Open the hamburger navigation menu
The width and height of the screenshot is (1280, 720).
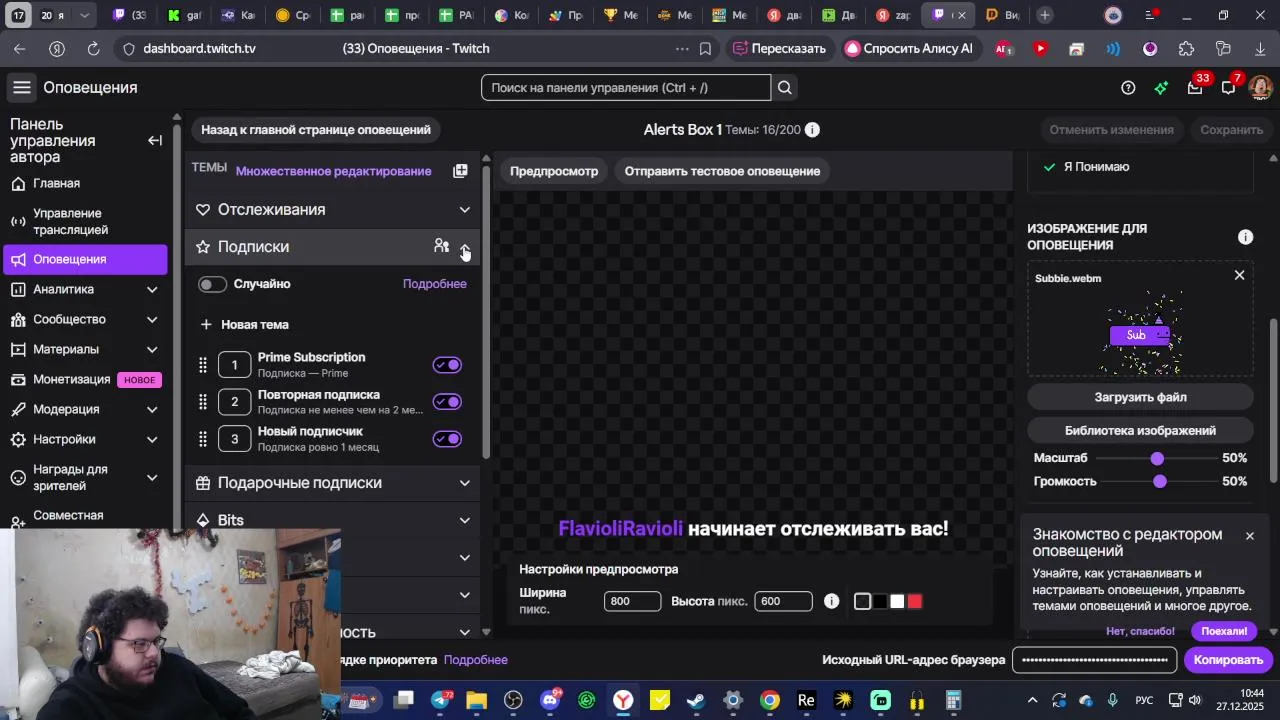(x=21, y=88)
